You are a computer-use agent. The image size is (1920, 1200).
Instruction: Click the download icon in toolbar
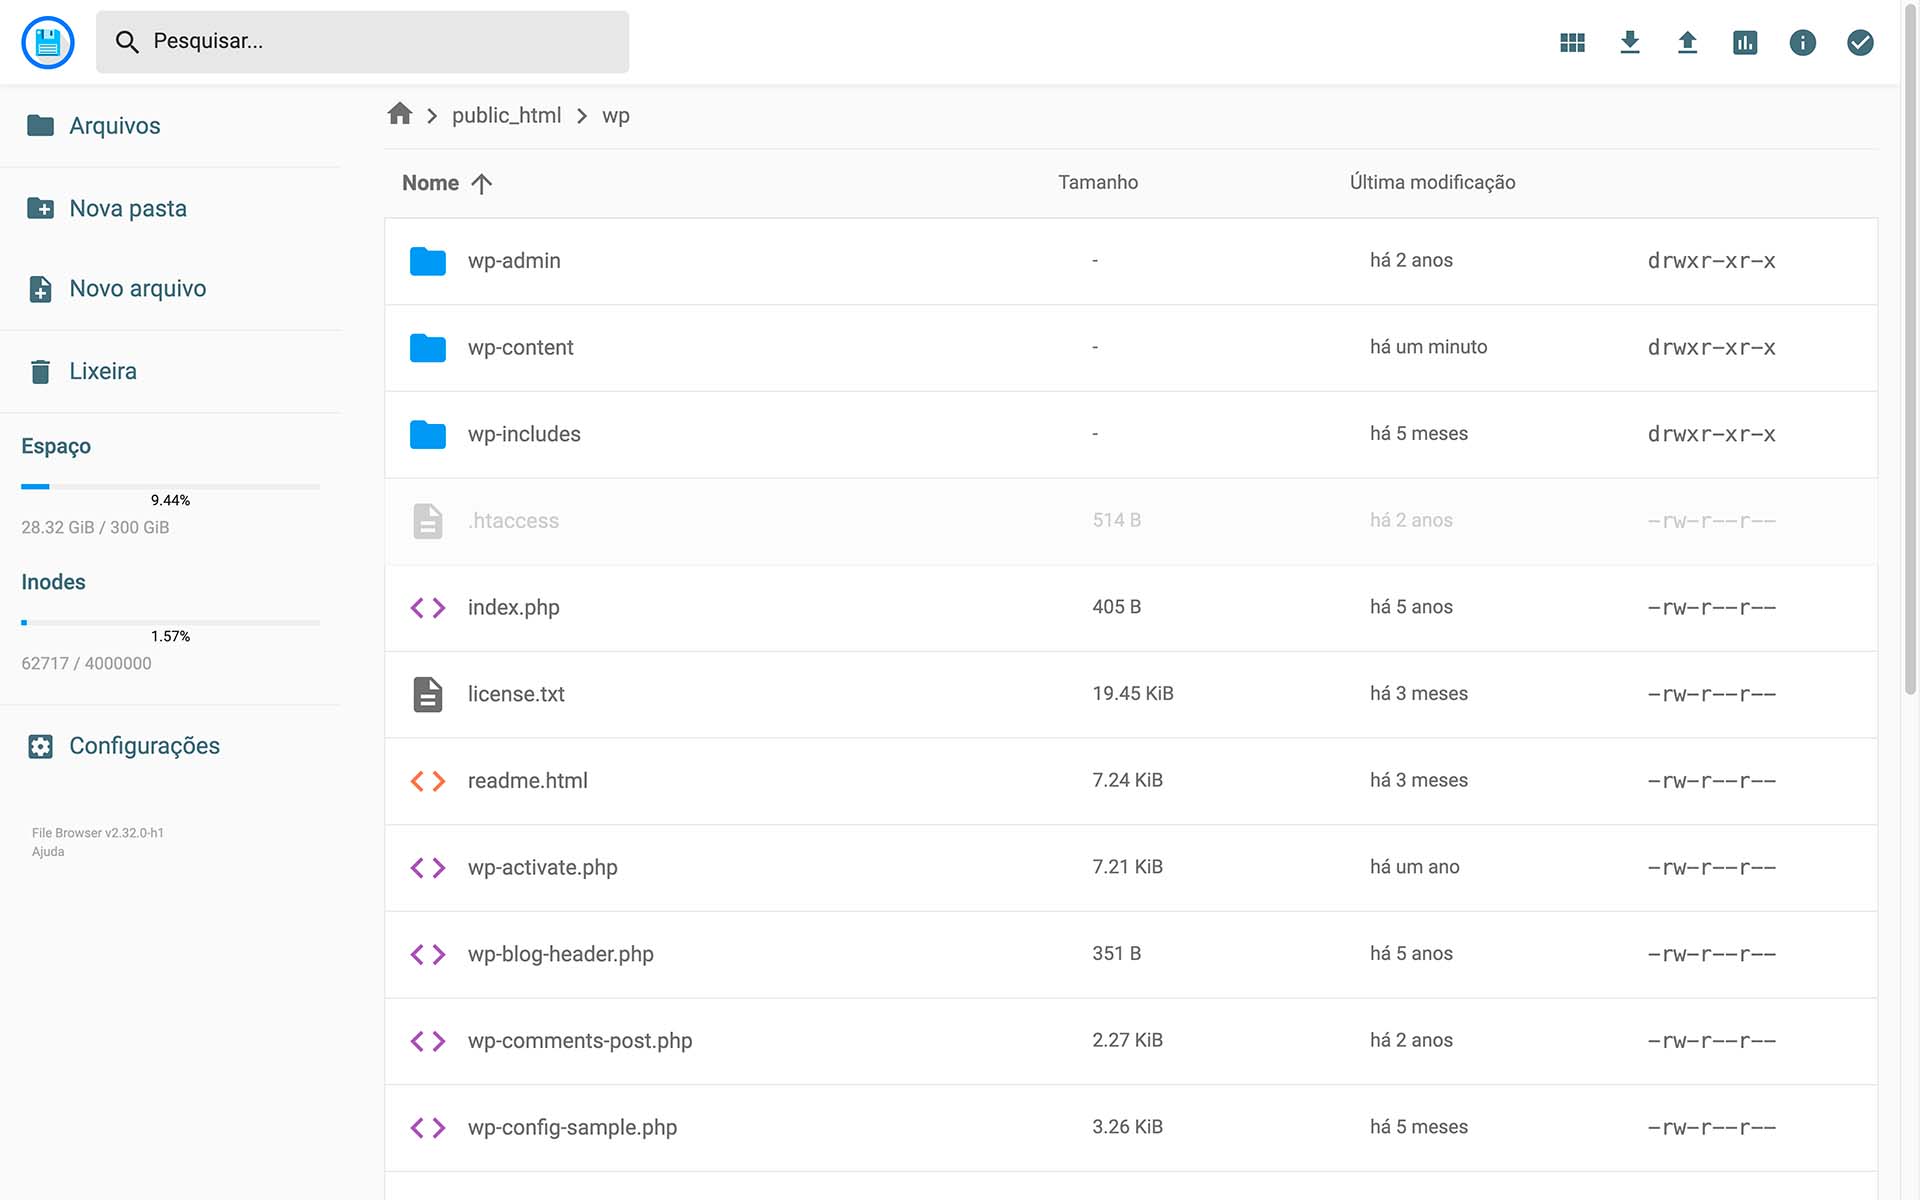[1630, 42]
